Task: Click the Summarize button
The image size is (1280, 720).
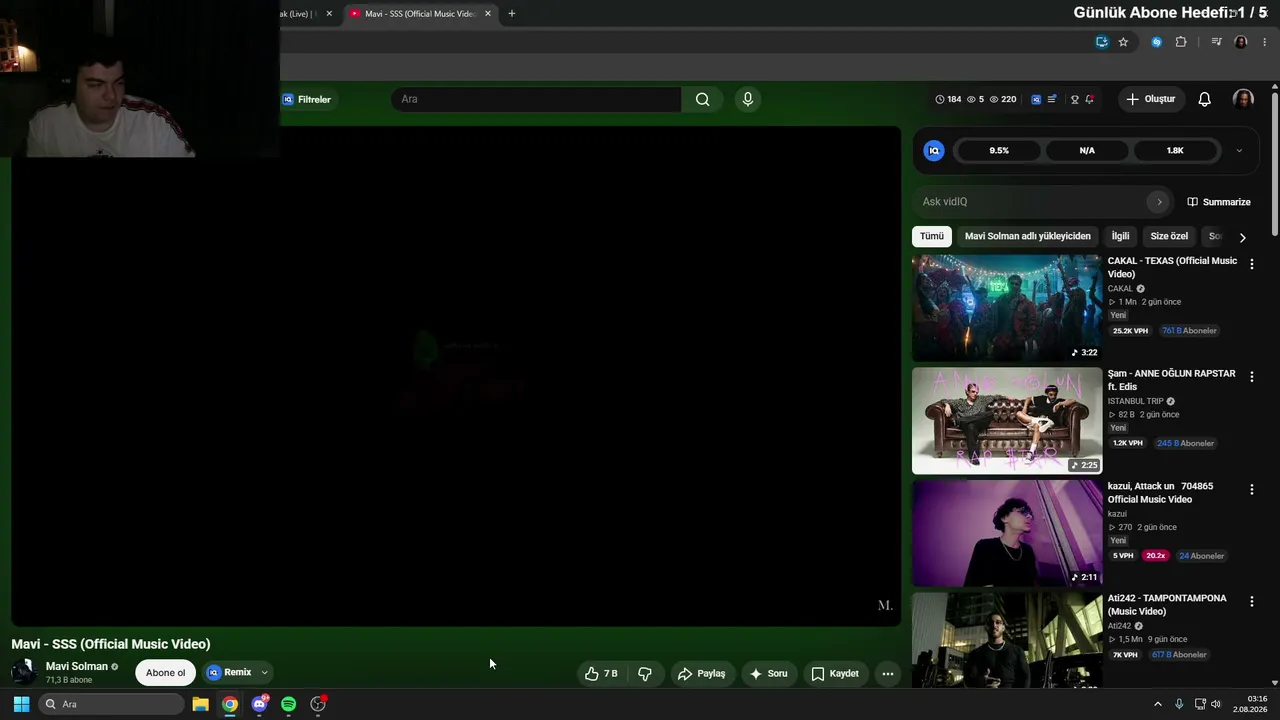Action: [x=1219, y=202]
